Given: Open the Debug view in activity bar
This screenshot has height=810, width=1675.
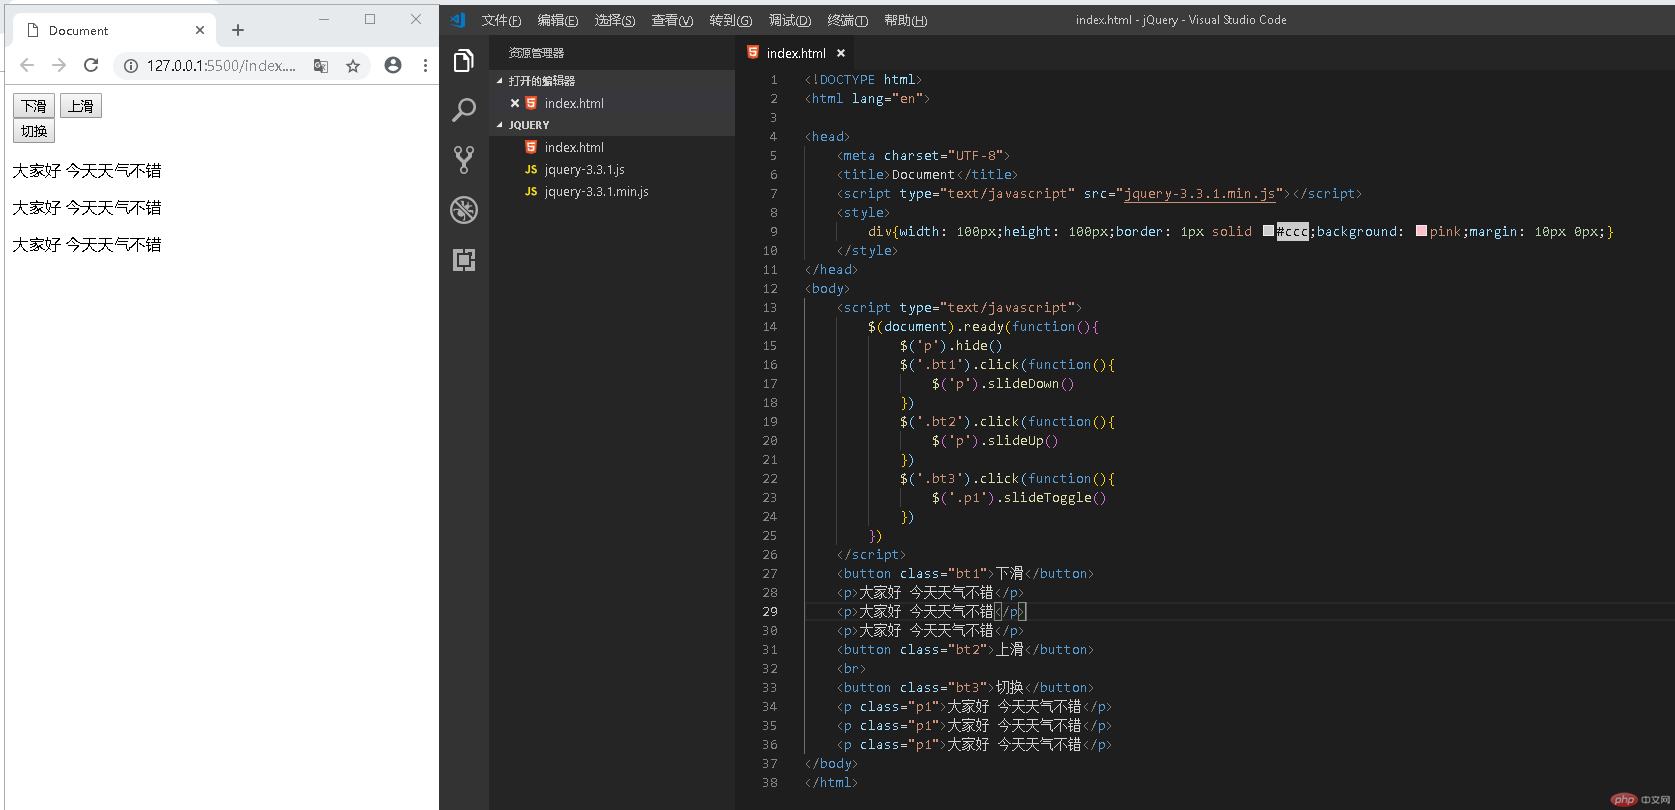Looking at the screenshot, I should (463, 210).
